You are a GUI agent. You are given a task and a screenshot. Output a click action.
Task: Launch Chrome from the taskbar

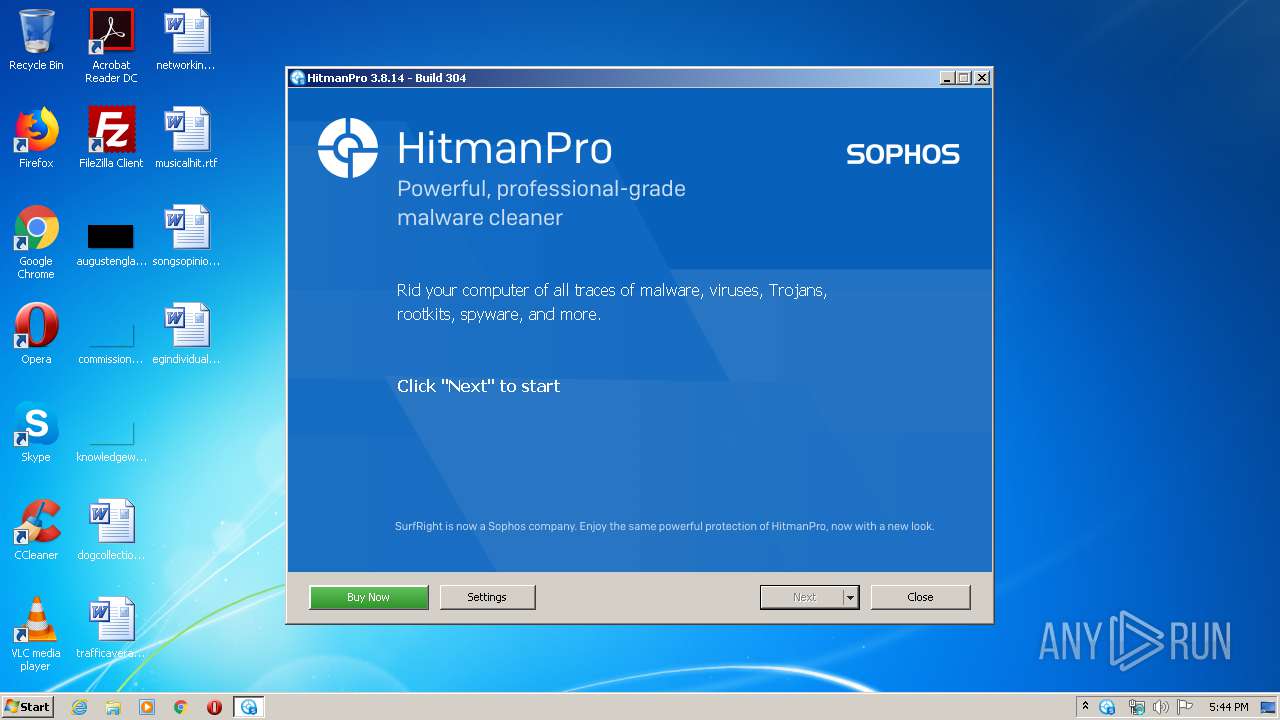pos(181,707)
